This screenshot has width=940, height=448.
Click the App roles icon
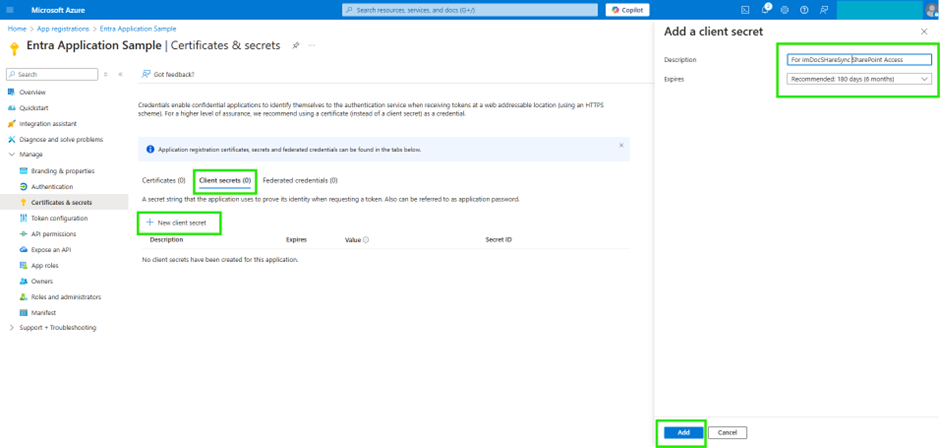click(x=23, y=265)
